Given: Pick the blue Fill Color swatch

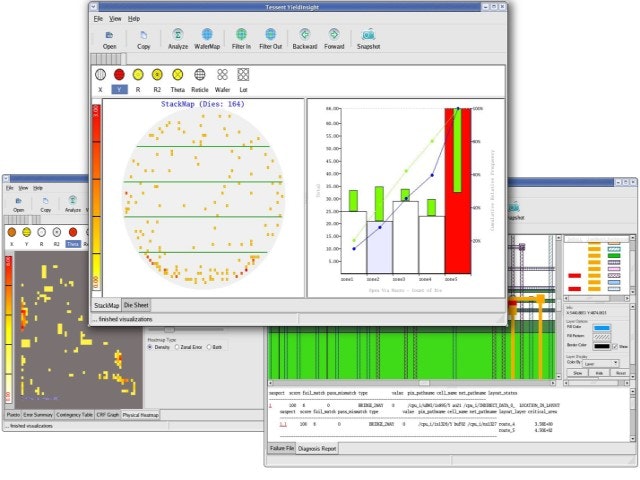Looking at the screenshot, I should pos(602,328).
